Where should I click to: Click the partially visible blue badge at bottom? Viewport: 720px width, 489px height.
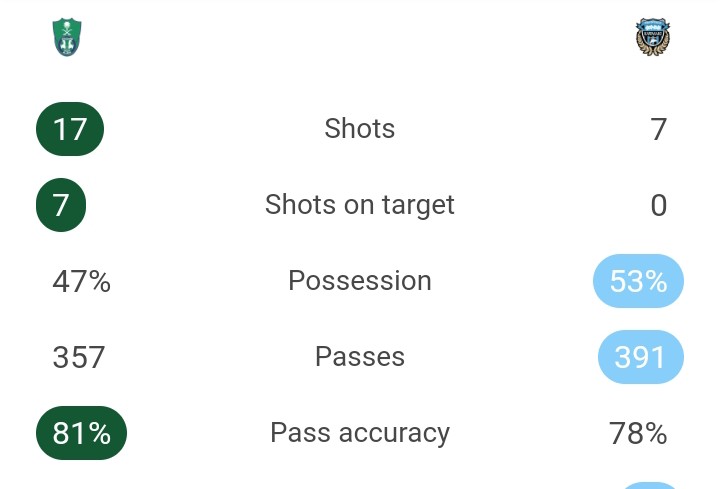click(x=650, y=485)
